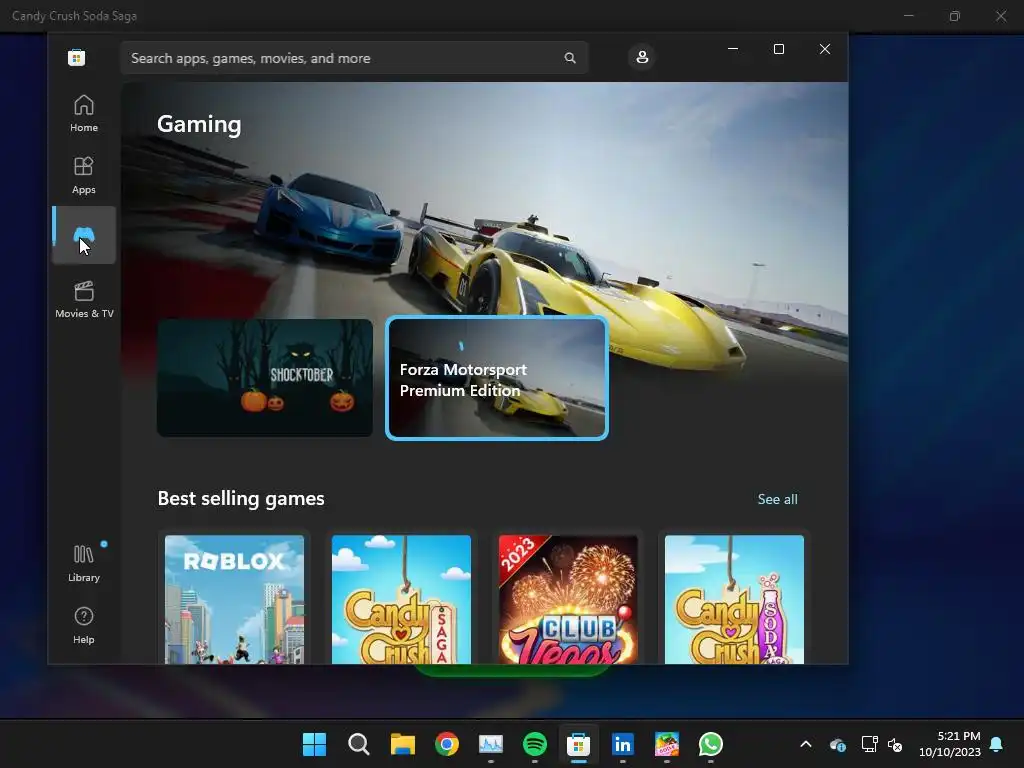
Task: Launch Google Chrome from taskbar
Action: click(x=447, y=744)
